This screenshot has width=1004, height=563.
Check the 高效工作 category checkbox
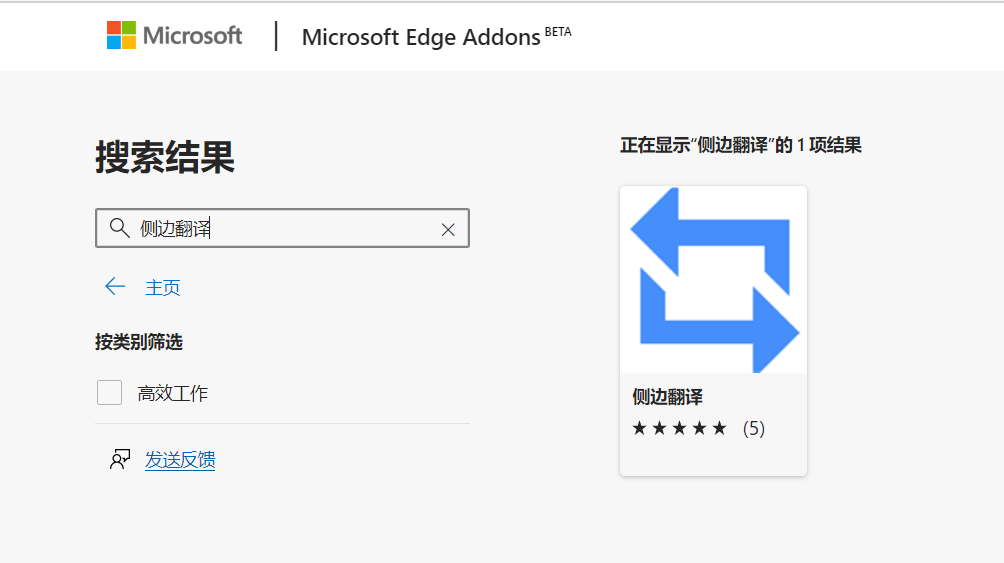[109, 393]
